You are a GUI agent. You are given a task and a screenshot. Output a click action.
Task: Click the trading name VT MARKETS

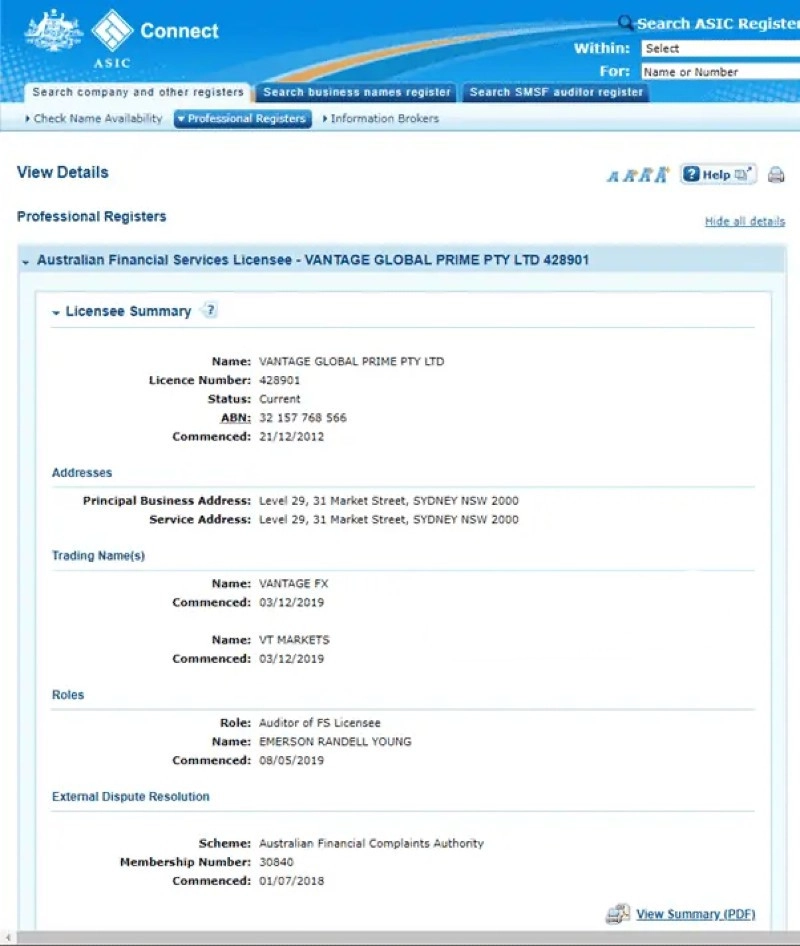[294, 640]
